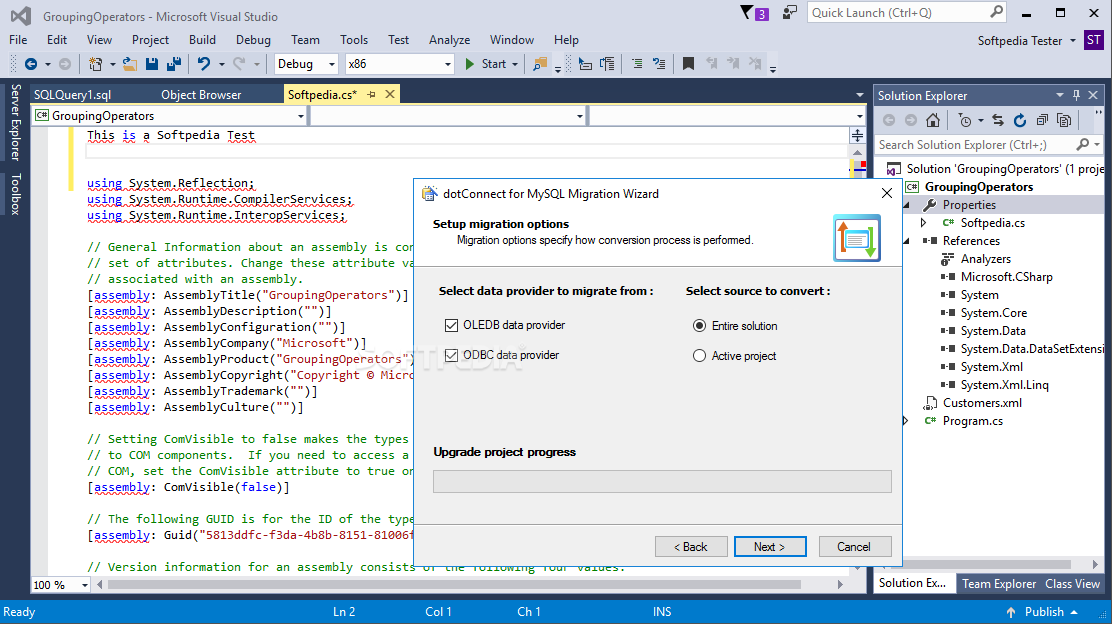The height and width of the screenshot is (624, 1112).
Task: Select the Entire solution radio button
Action: (x=699, y=326)
